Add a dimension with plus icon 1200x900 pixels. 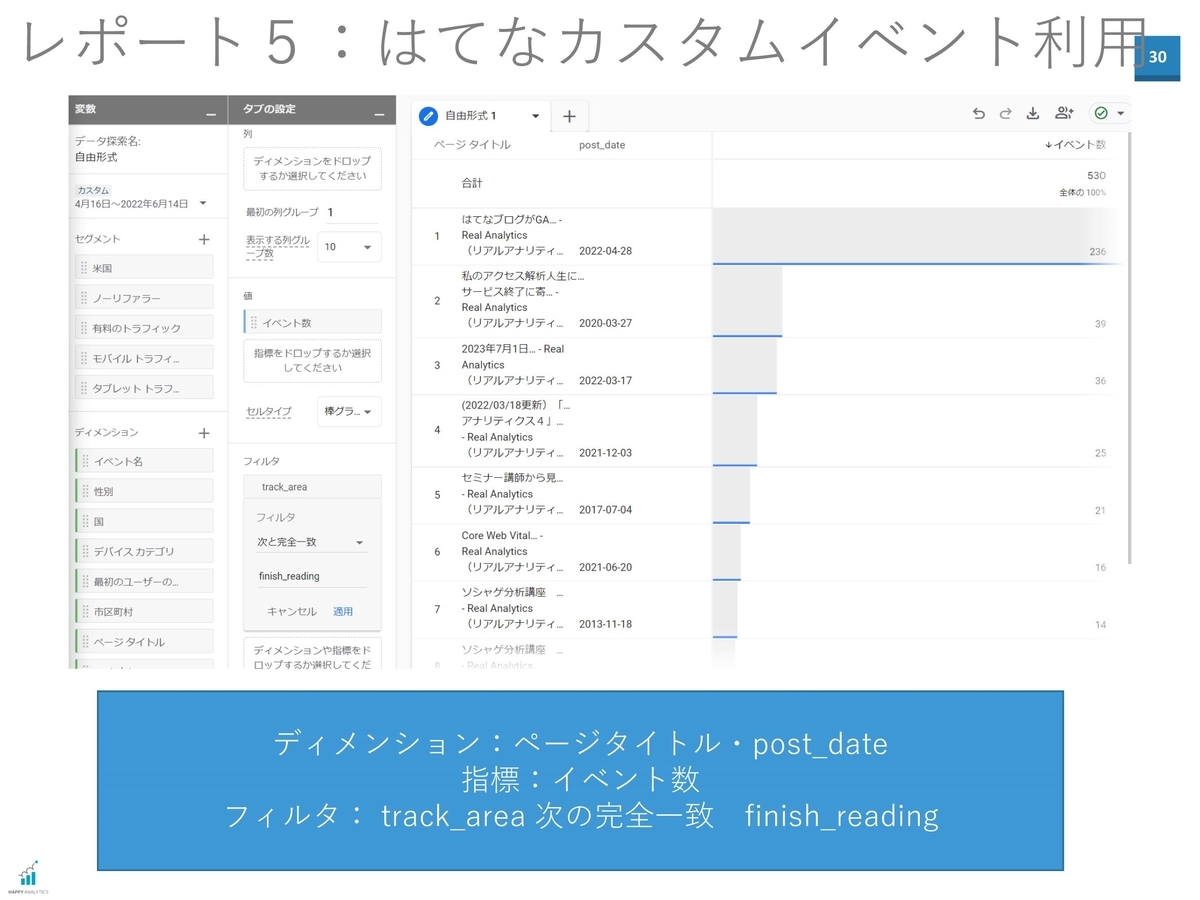204,433
